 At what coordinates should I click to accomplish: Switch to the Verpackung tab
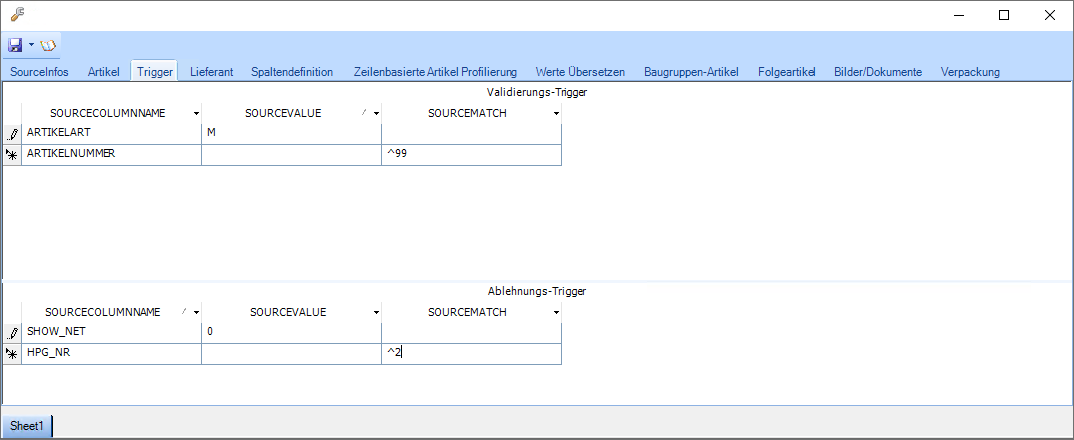(969, 72)
